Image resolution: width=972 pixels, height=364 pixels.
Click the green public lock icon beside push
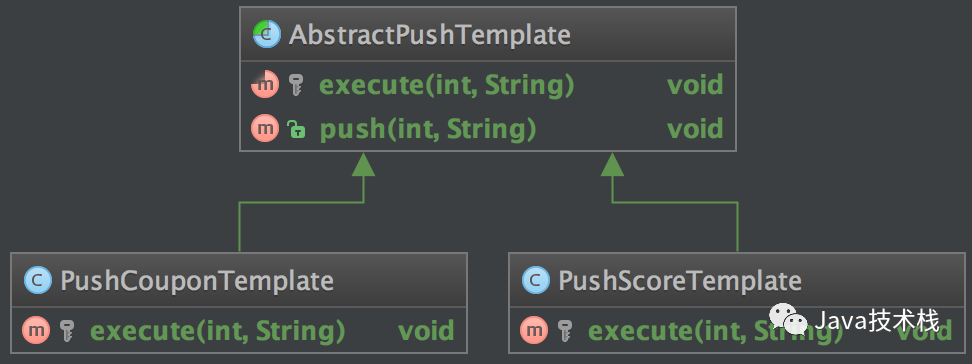[x=296, y=129]
